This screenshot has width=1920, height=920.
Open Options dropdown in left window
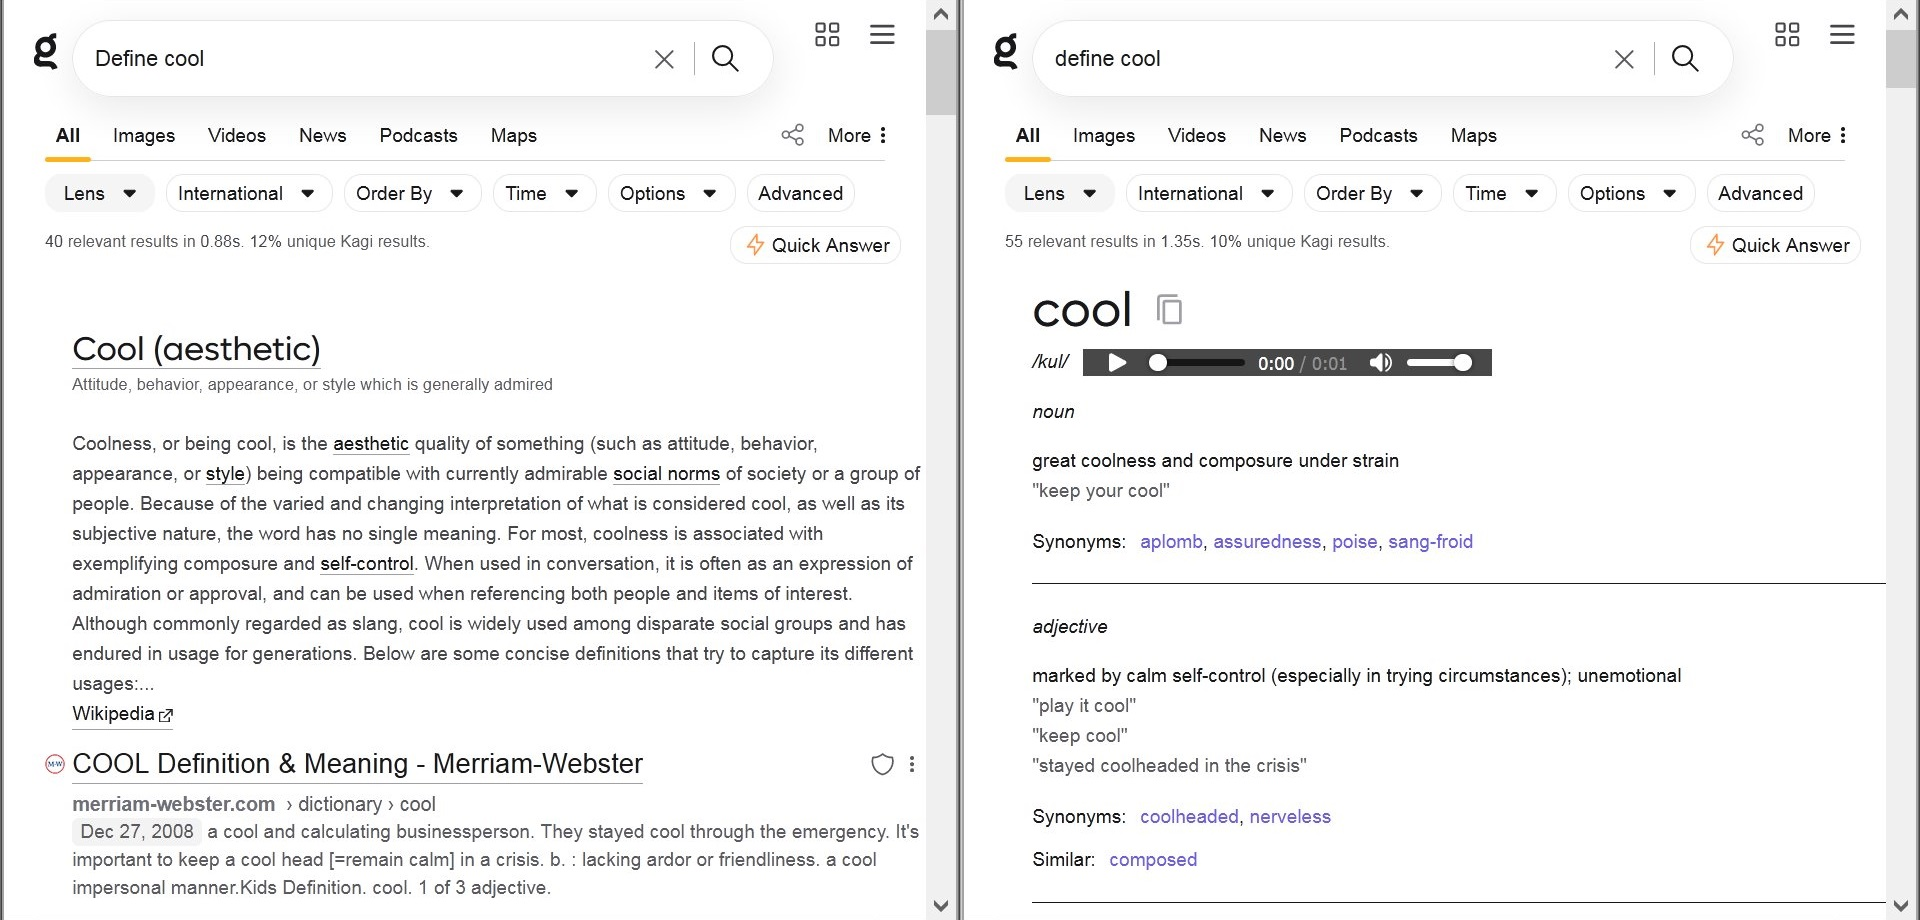click(x=671, y=193)
